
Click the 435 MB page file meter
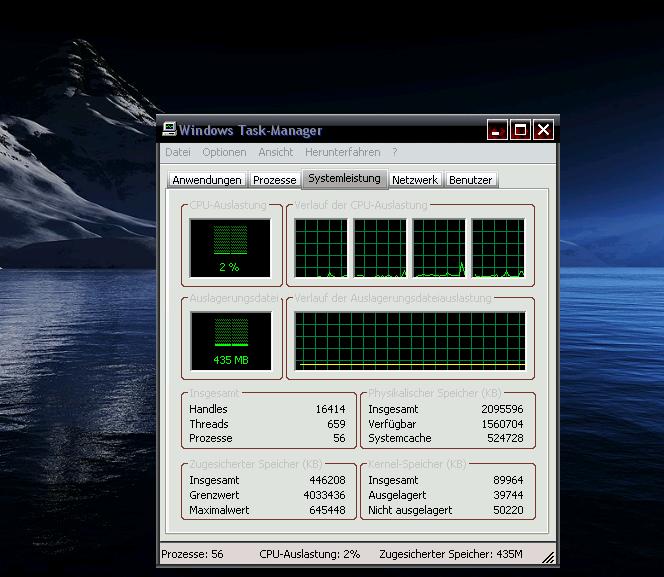click(231, 341)
